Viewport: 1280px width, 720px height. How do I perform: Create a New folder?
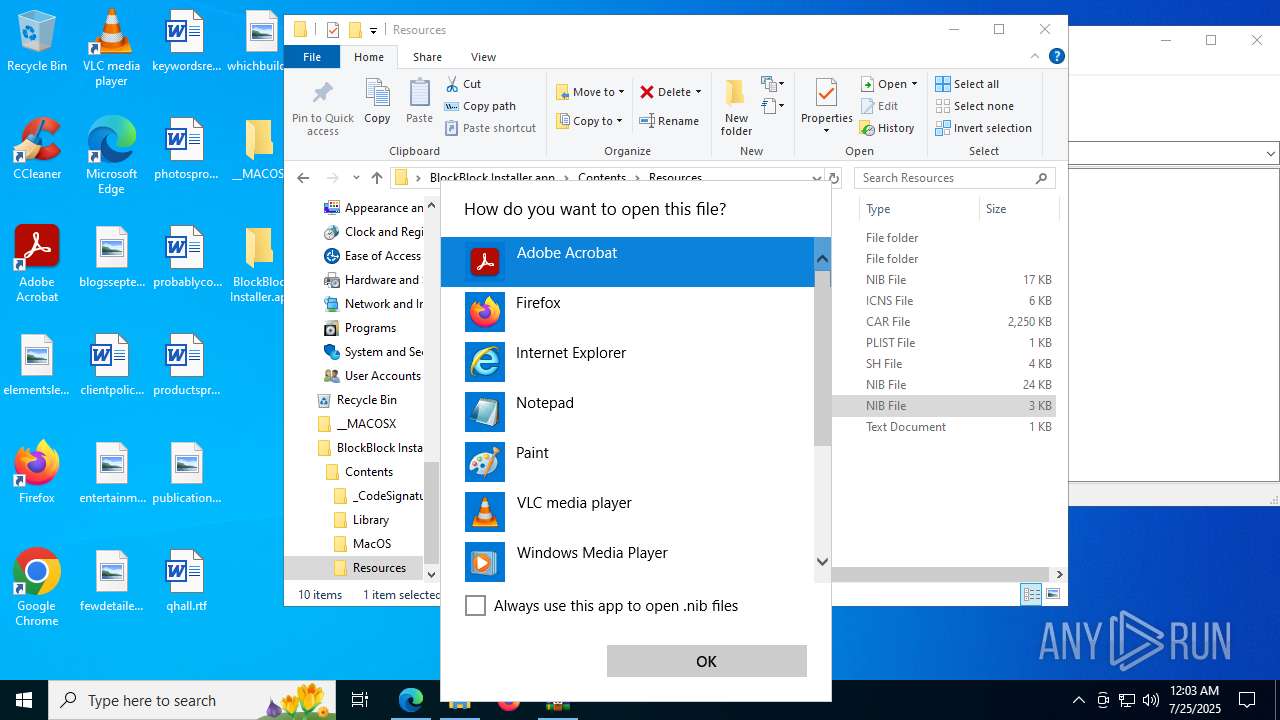[x=736, y=107]
